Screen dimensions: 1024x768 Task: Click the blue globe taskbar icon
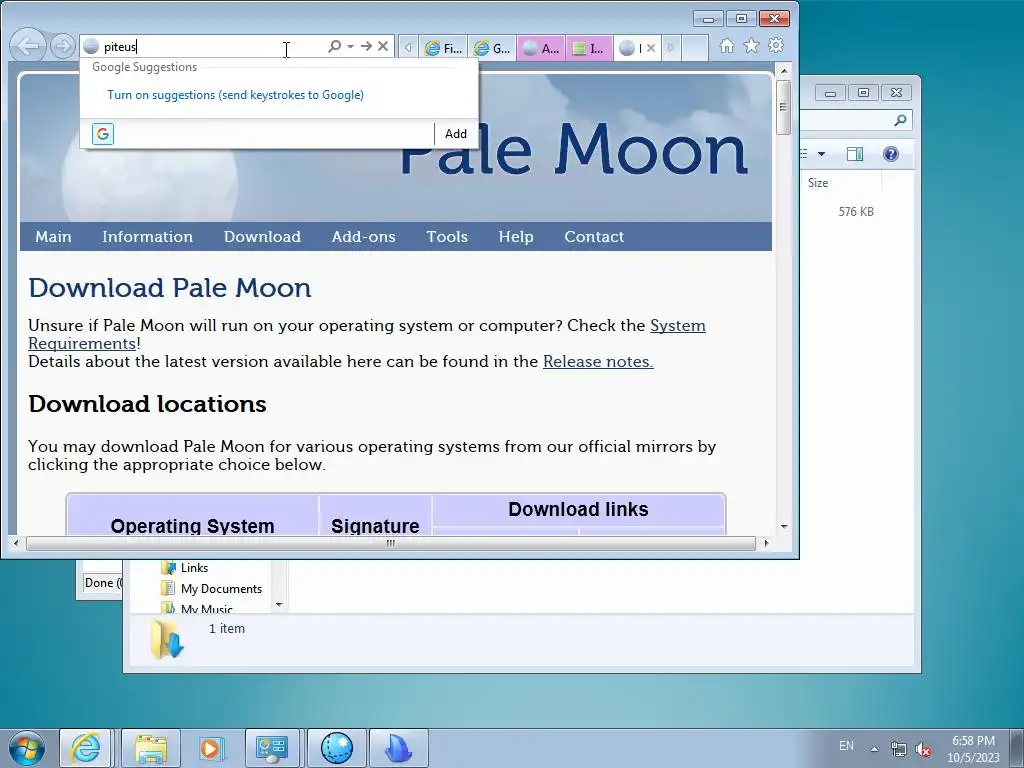point(337,748)
